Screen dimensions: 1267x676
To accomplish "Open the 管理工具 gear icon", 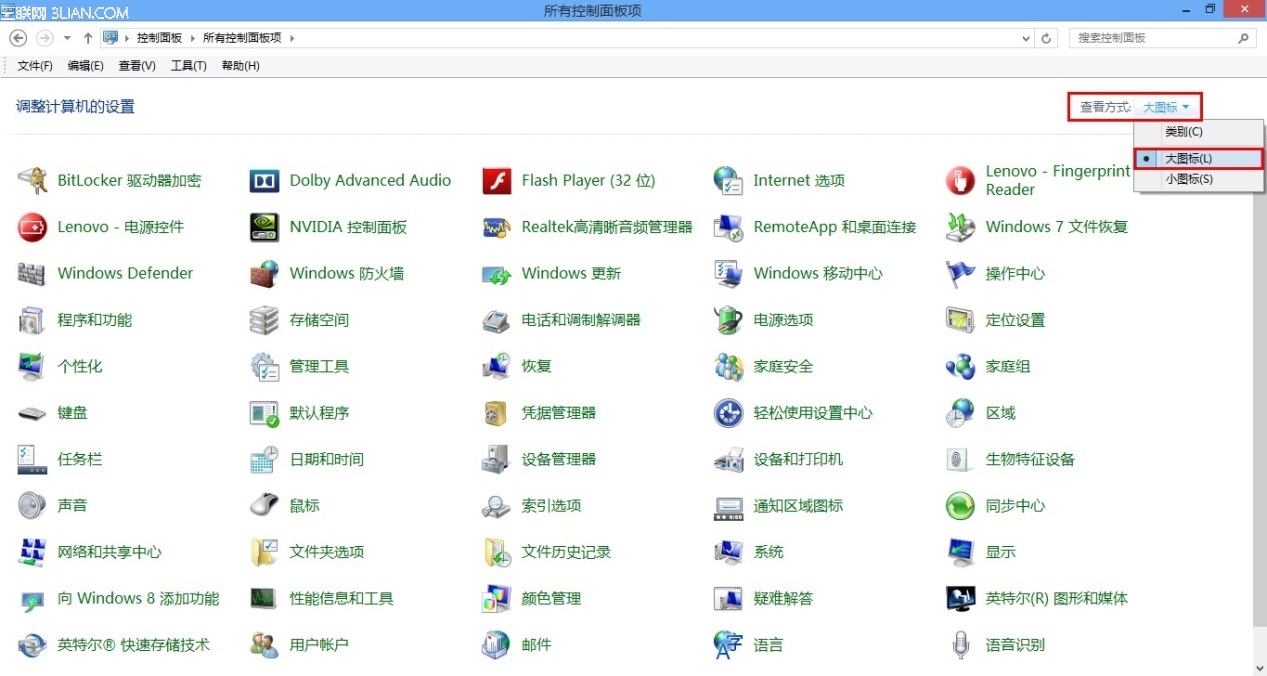I will (x=264, y=367).
